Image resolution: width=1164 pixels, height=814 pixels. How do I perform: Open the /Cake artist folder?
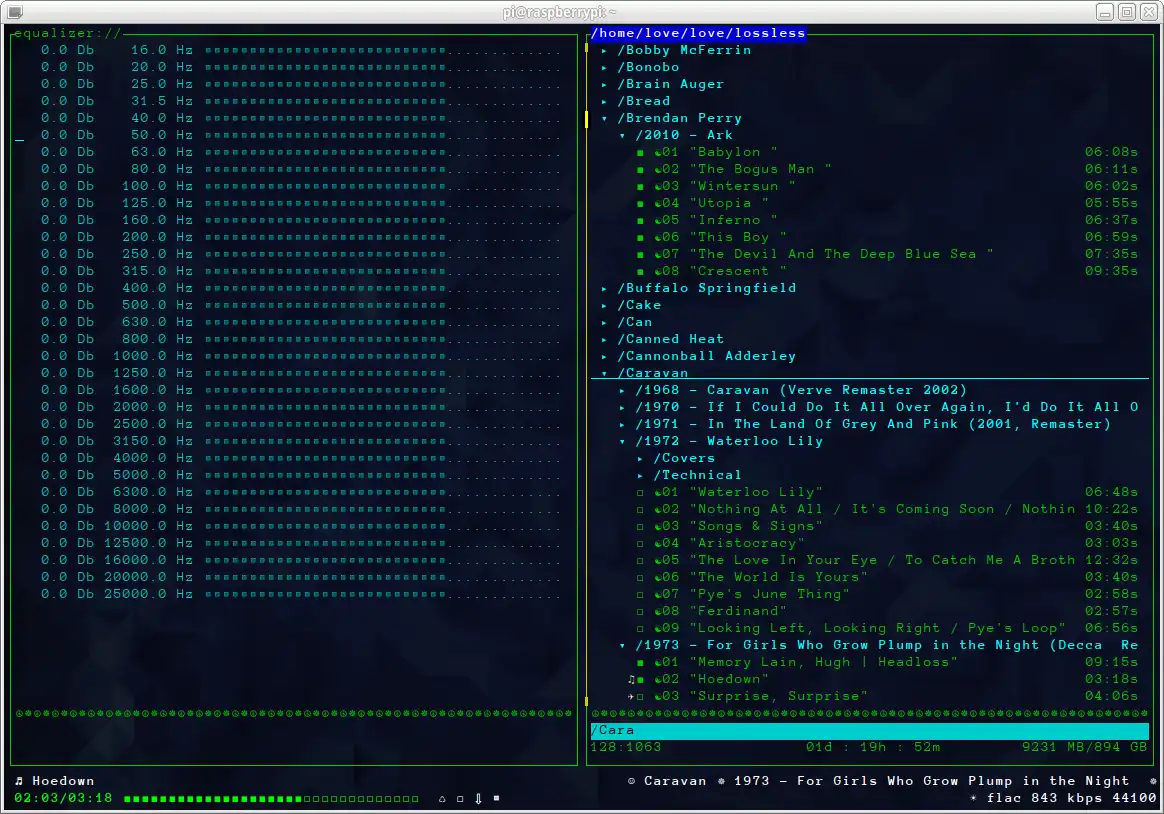point(639,305)
